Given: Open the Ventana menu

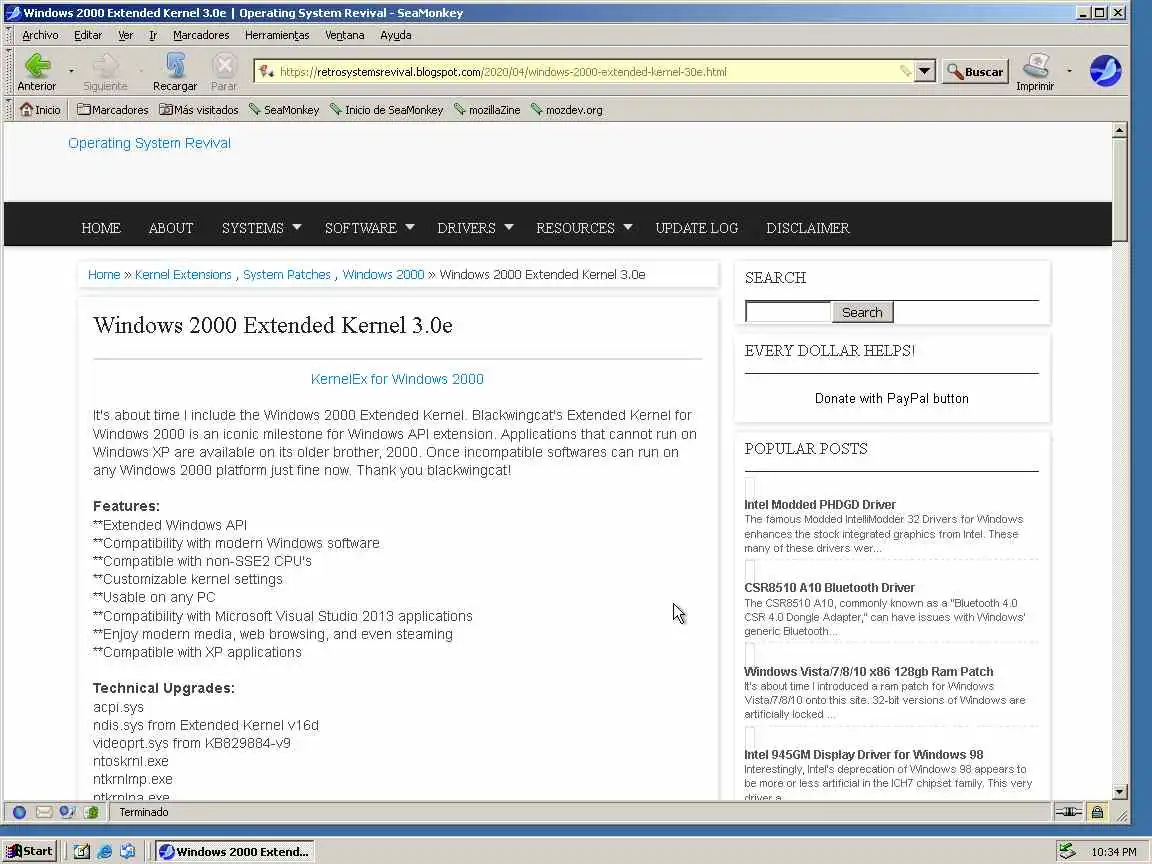Looking at the screenshot, I should pyautogui.click(x=345, y=35).
